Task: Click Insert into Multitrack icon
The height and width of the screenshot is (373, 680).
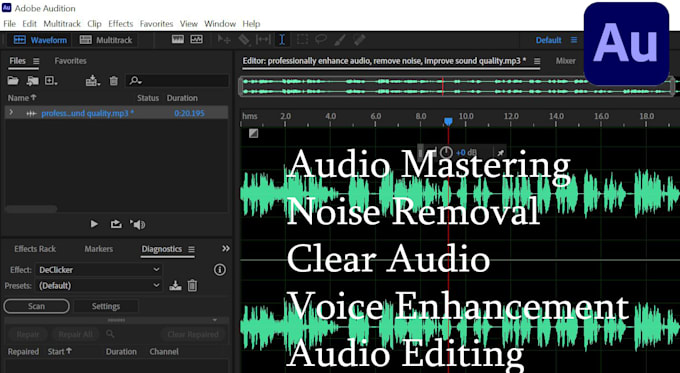Action: [x=92, y=80]
